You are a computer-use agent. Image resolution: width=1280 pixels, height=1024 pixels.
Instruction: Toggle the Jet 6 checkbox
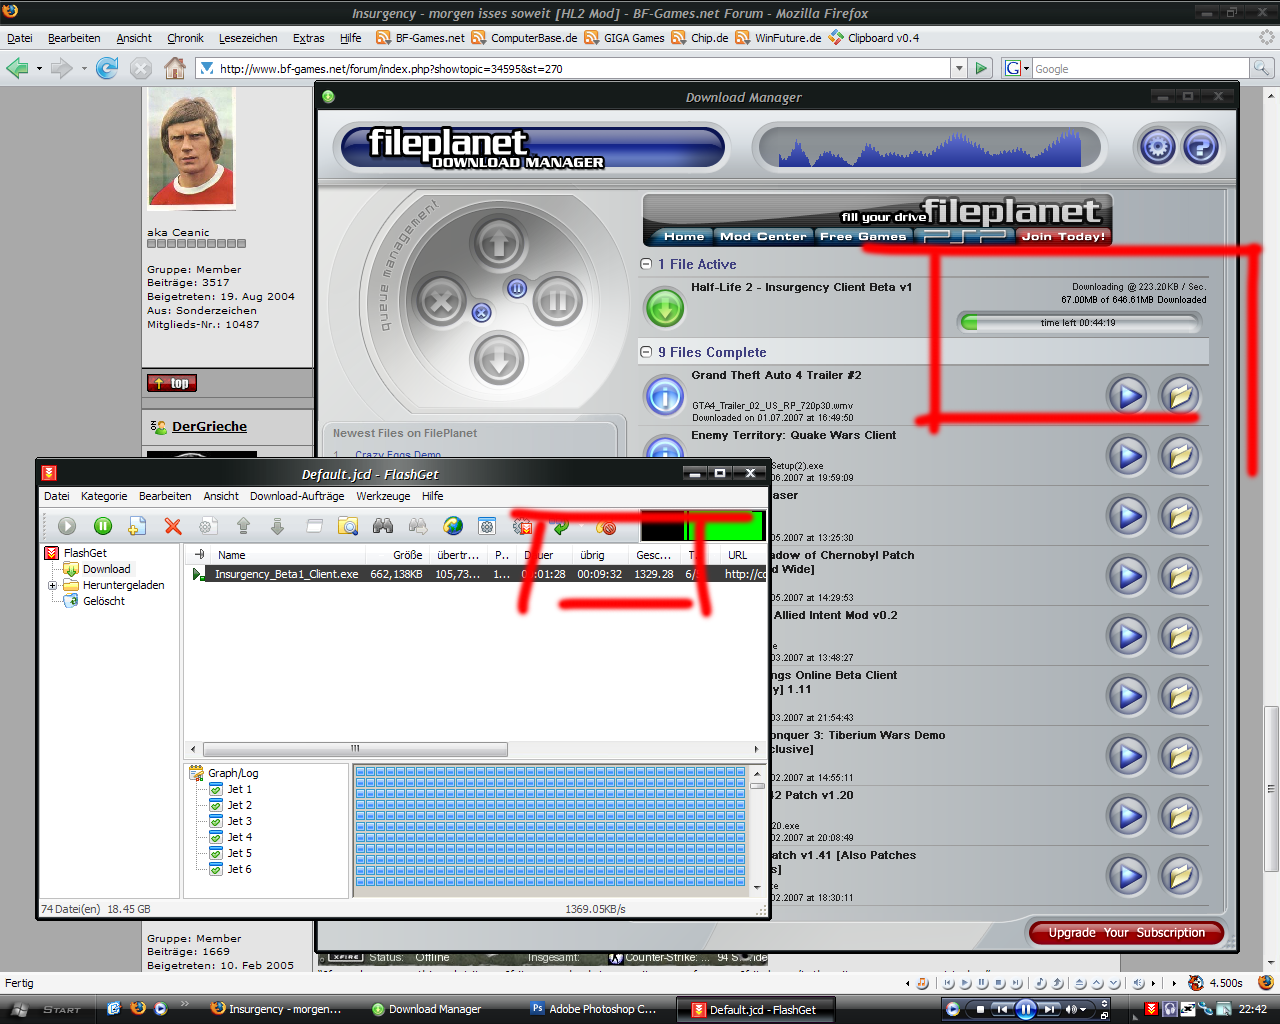click(215, 869)
